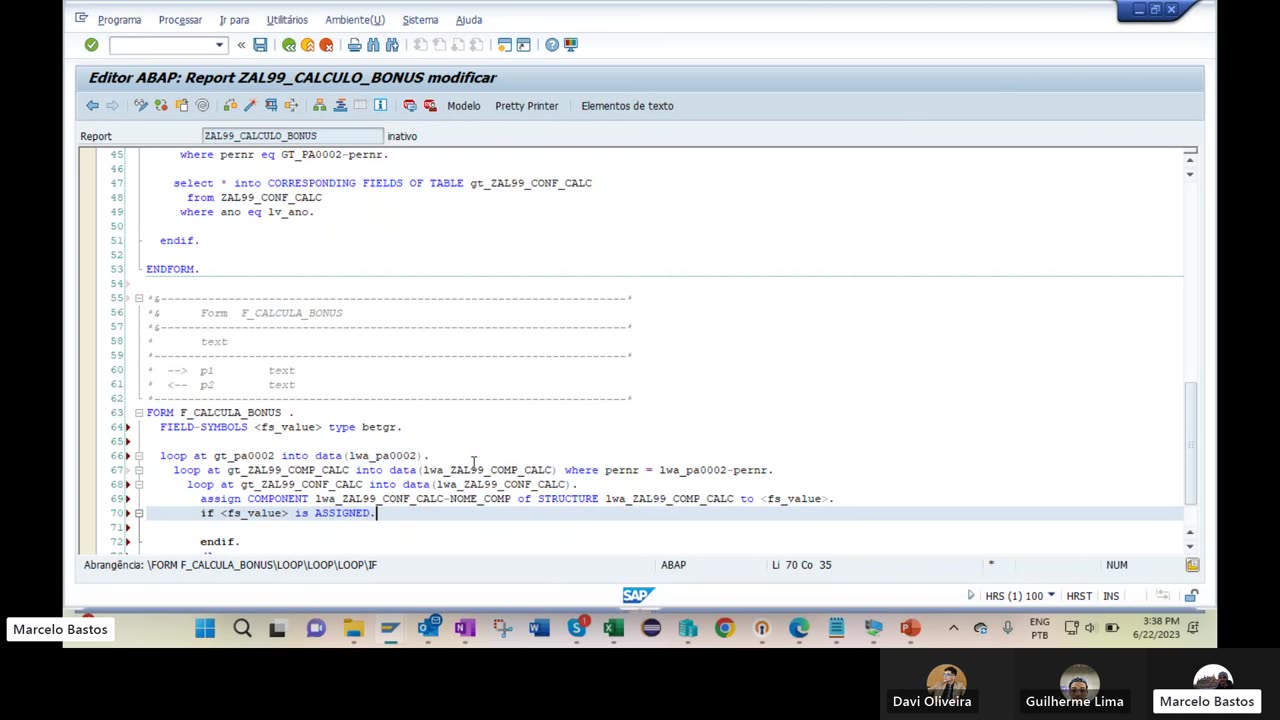Open the Utilitários menu

287,20
